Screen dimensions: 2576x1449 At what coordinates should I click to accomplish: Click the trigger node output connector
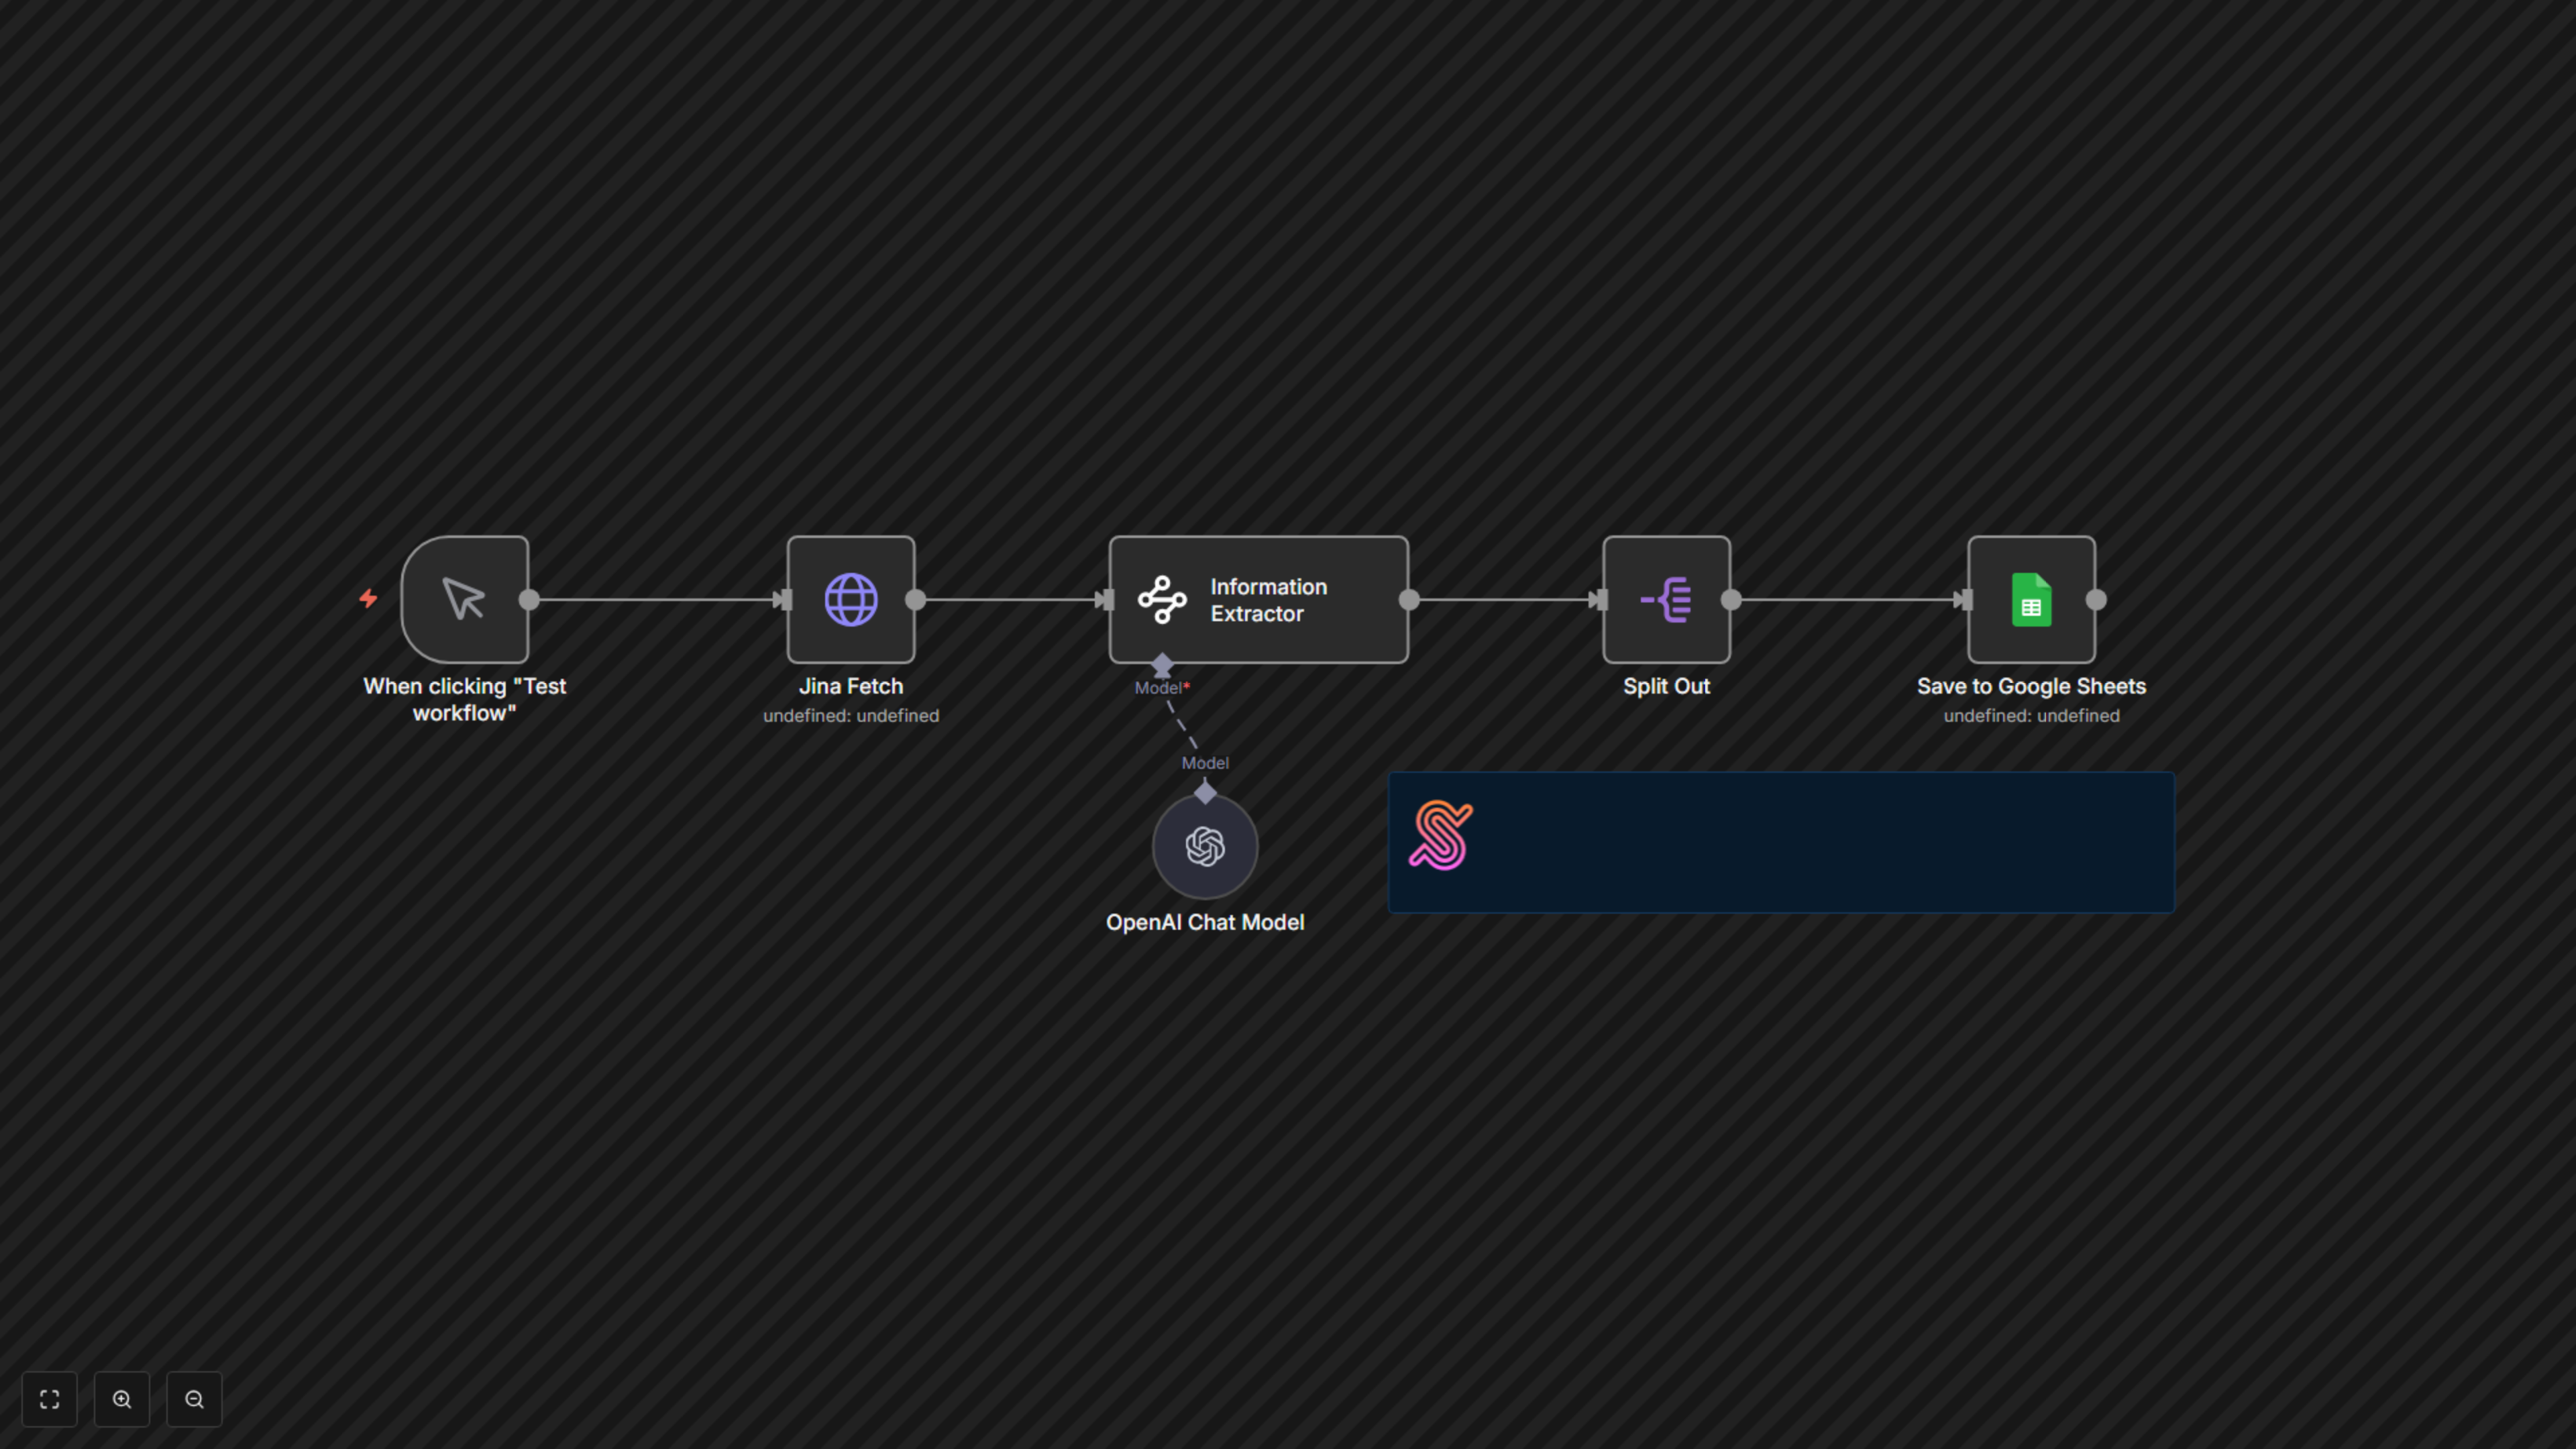[x=529, y=599]
